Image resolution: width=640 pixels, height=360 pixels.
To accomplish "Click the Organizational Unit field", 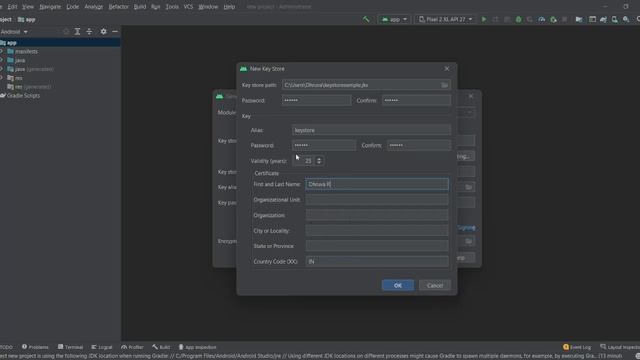I will pos(377,200).
